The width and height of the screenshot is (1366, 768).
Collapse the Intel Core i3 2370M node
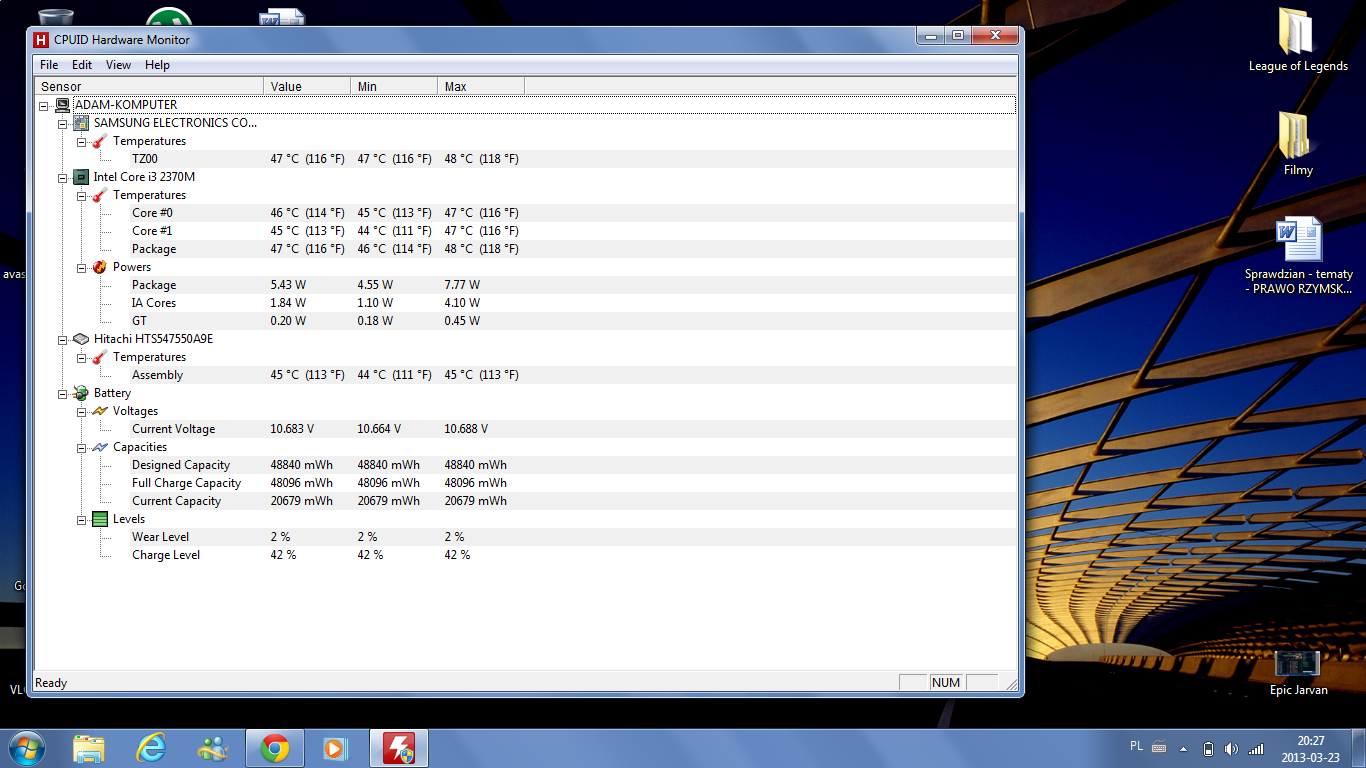tap(63, 177)
